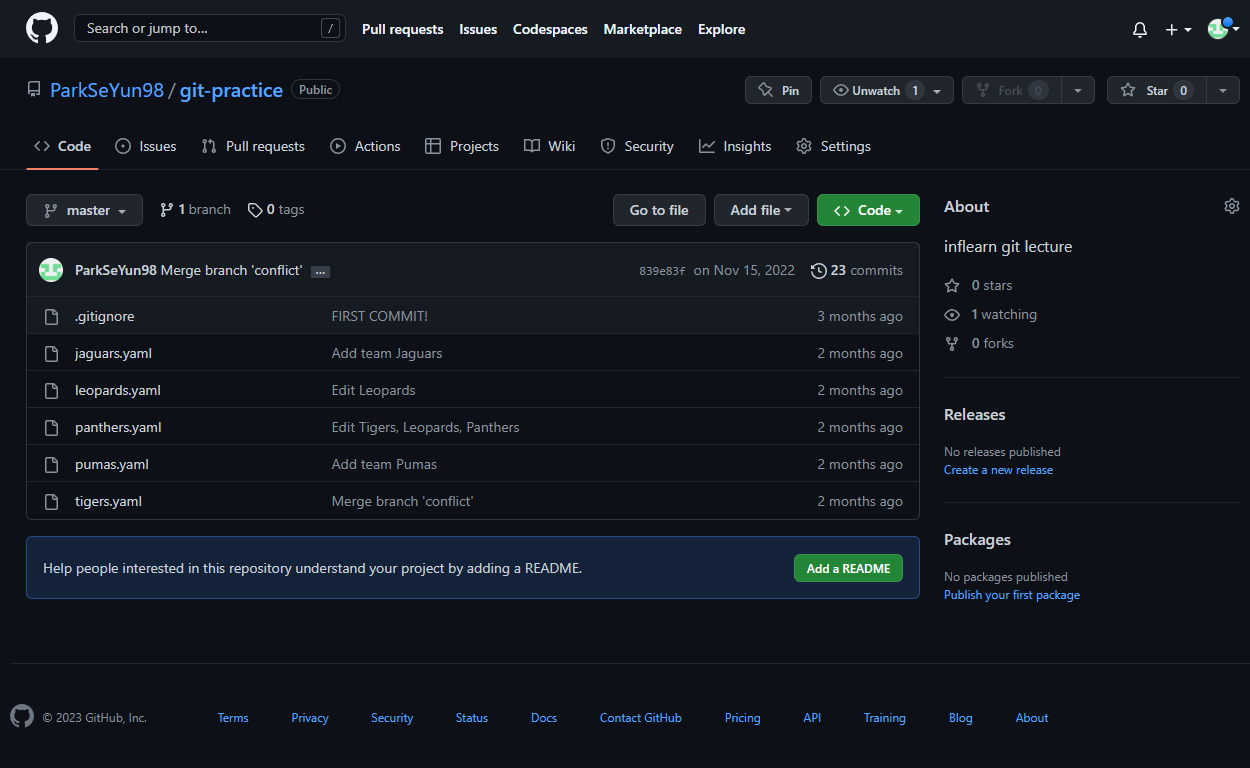The width and height of the screenshot is (1250, 768).
Task: Click the file icon for .gitignore
Action: [52, 316]
